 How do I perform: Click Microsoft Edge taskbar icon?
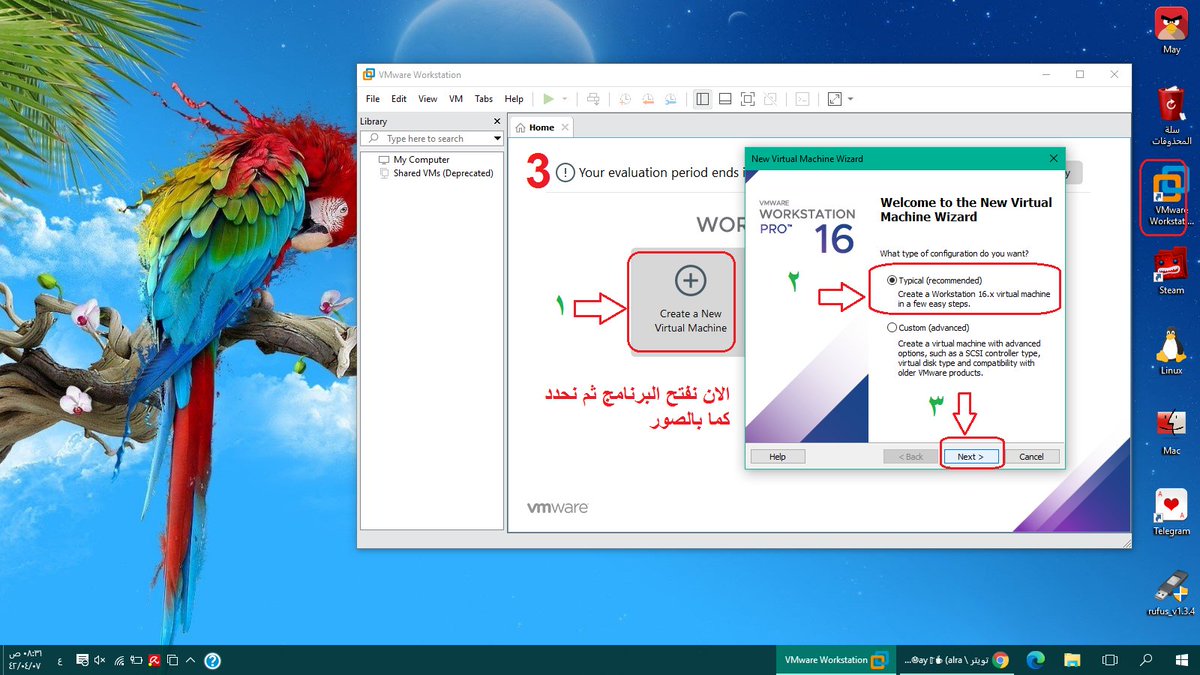(x=1036, y=660)
